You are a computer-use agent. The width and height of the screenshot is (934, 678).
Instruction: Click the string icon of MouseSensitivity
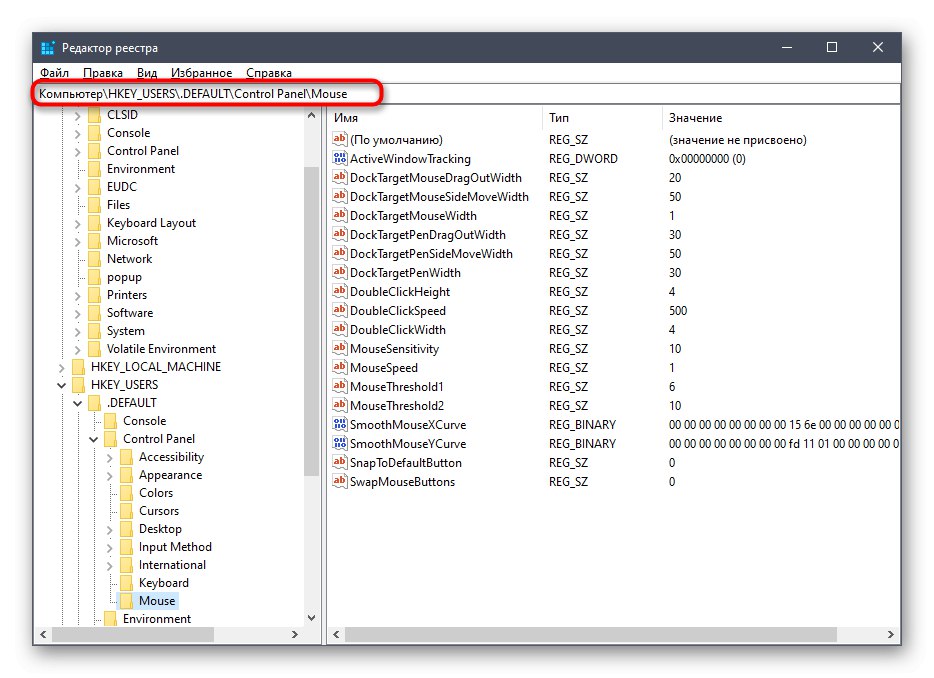(x=340, y=349)
